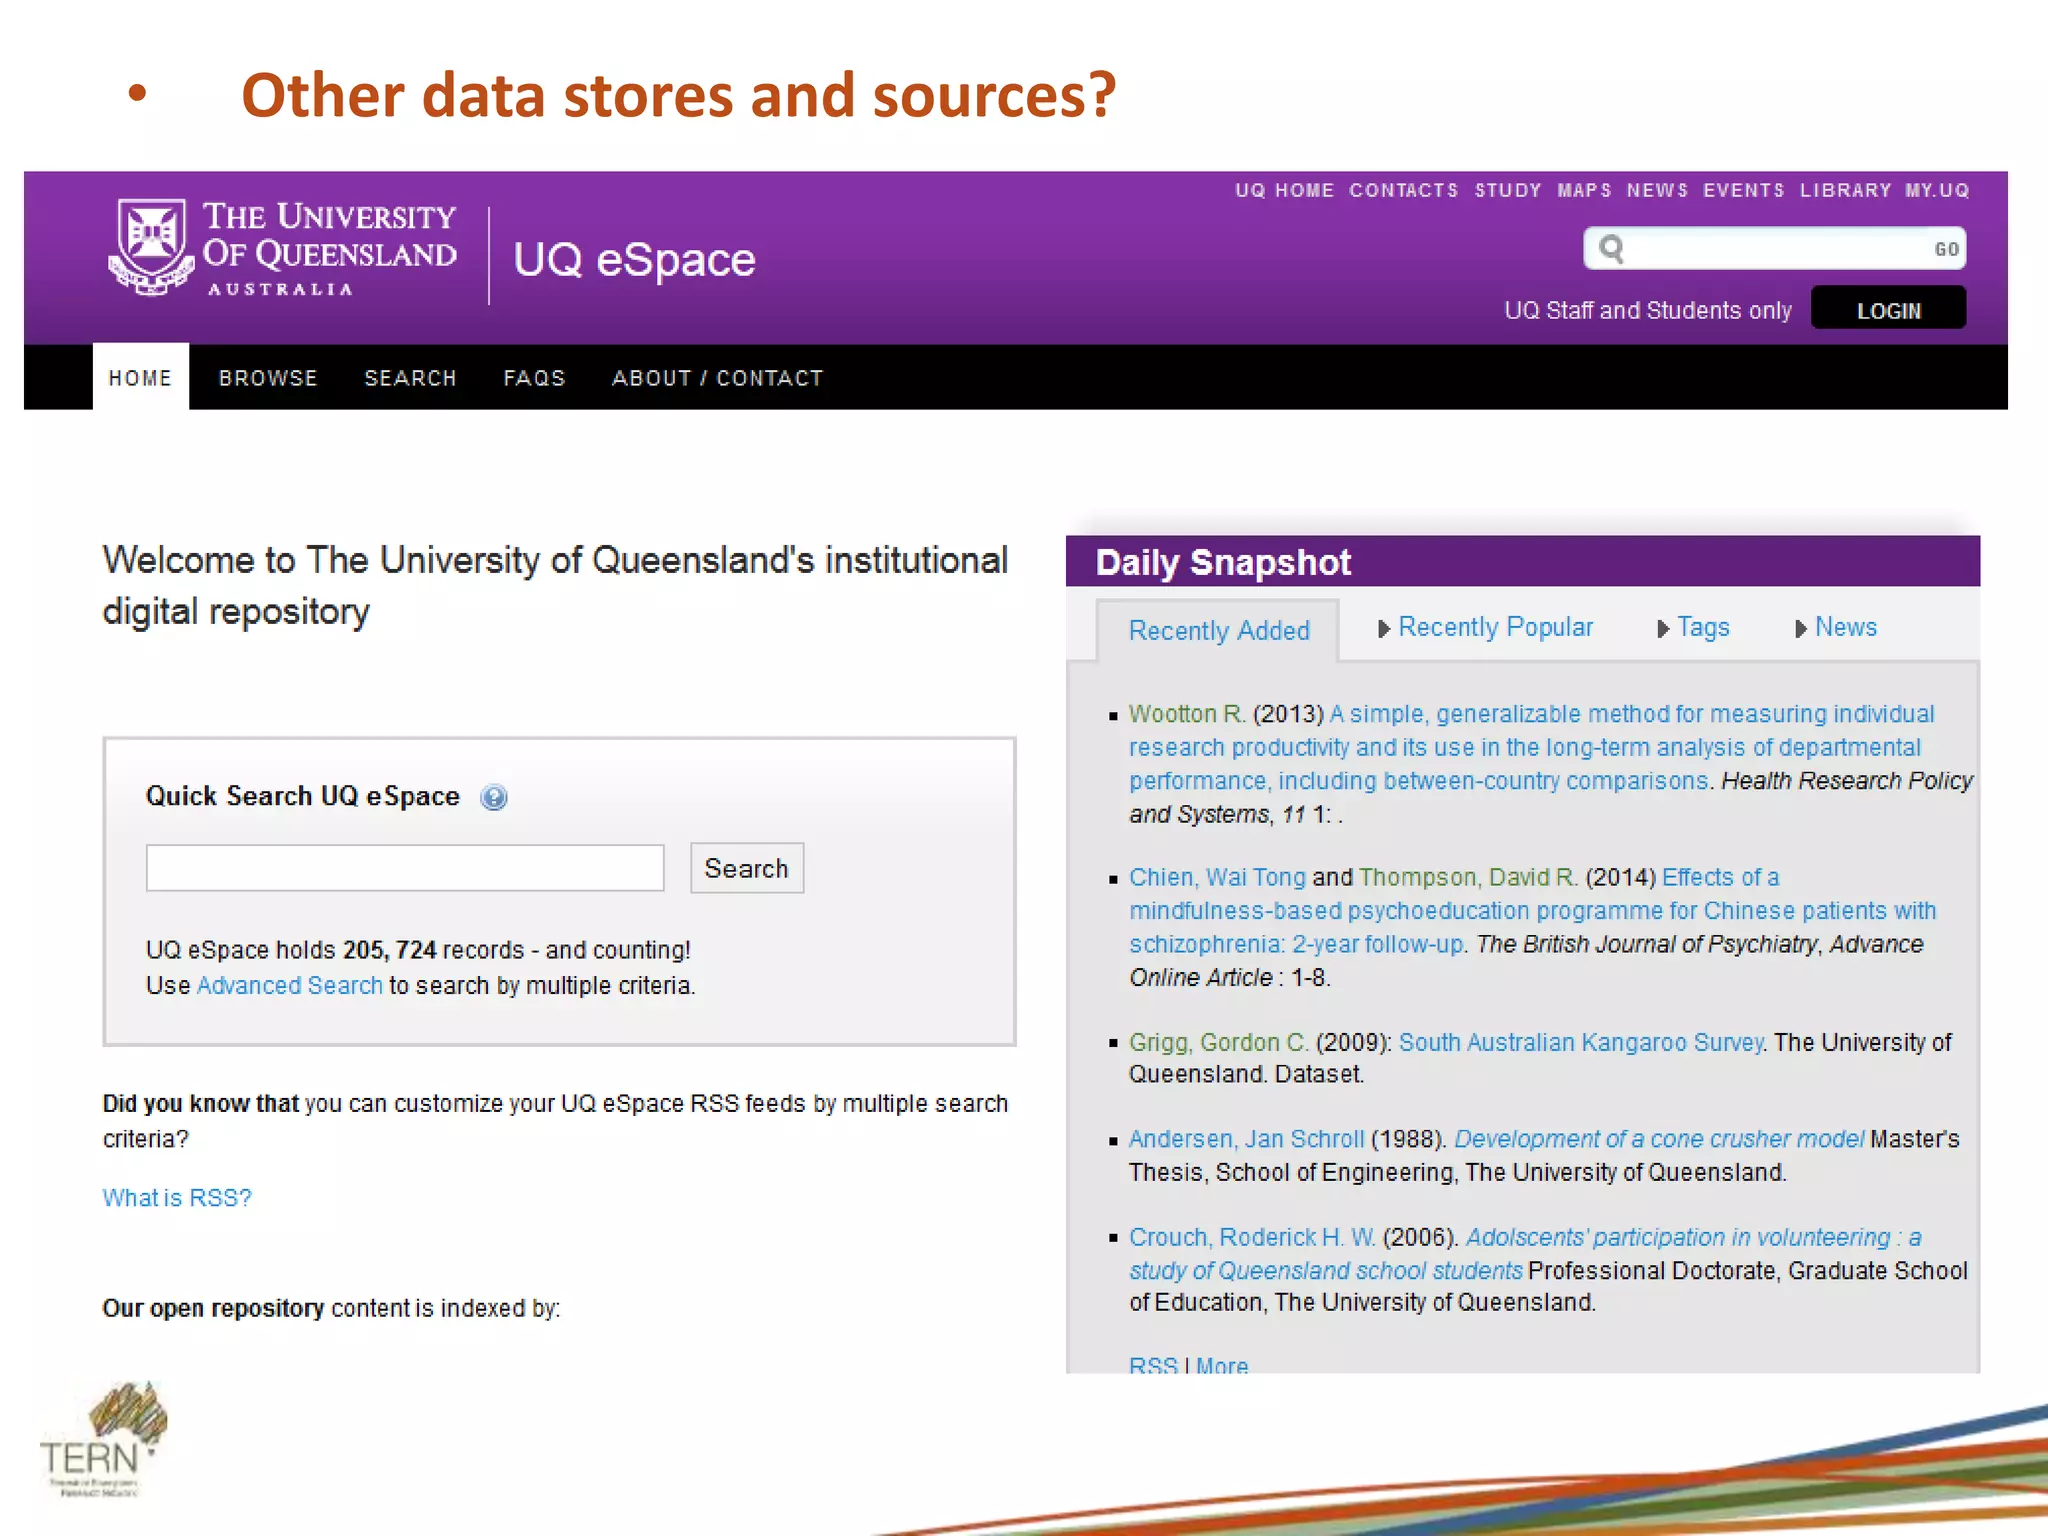Image resolution: width=2048 pixels, height=1536 pixels.
Task: Open the What is RSS? link
Action: tap(177, 1197)
